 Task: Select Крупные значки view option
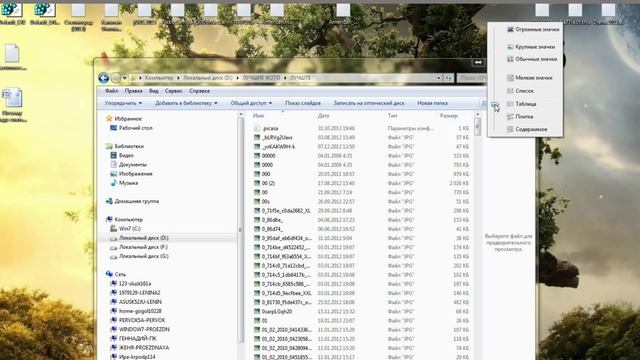point(531,47)
